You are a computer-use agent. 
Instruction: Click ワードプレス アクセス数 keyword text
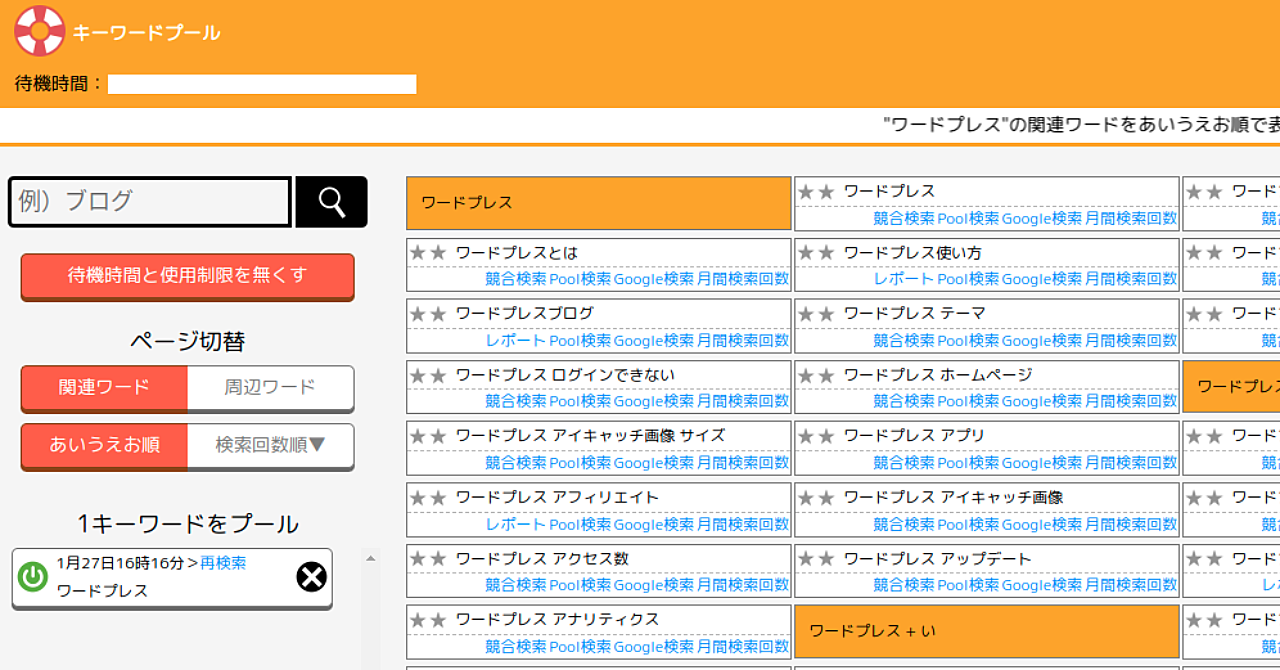(542, 560)
